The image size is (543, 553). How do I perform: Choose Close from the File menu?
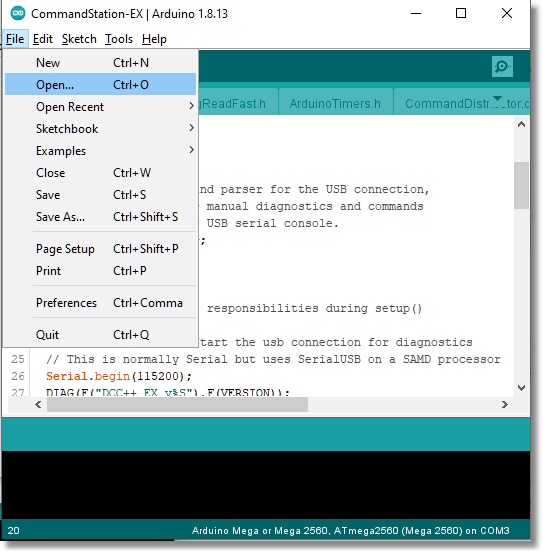pyautogui.click(x=100, y=173)
